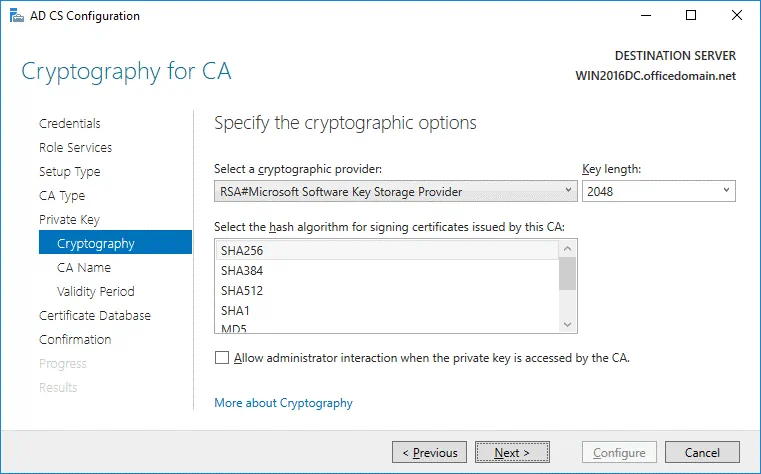Navigate to the CA Name step
761x474 pixels.
[84, 268]
